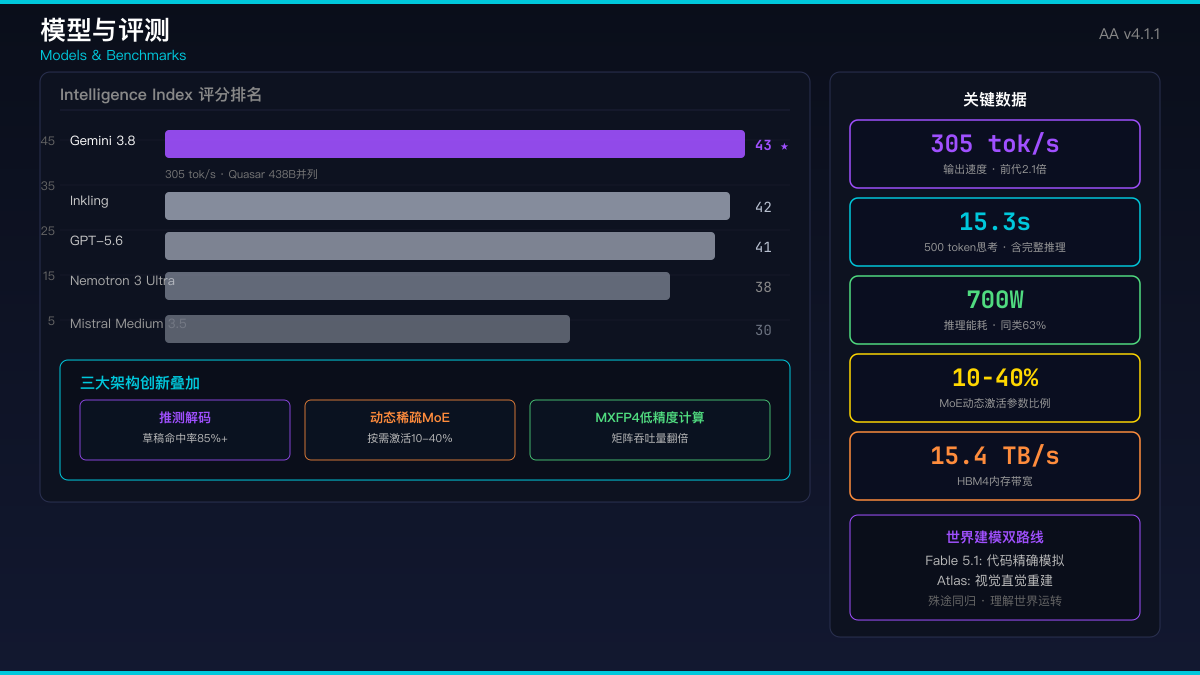The height and width of the screenshot is (675, 1200).
Task: Click the Nemotron 3 Ultra score bar
Action: [x=417, y=286]
